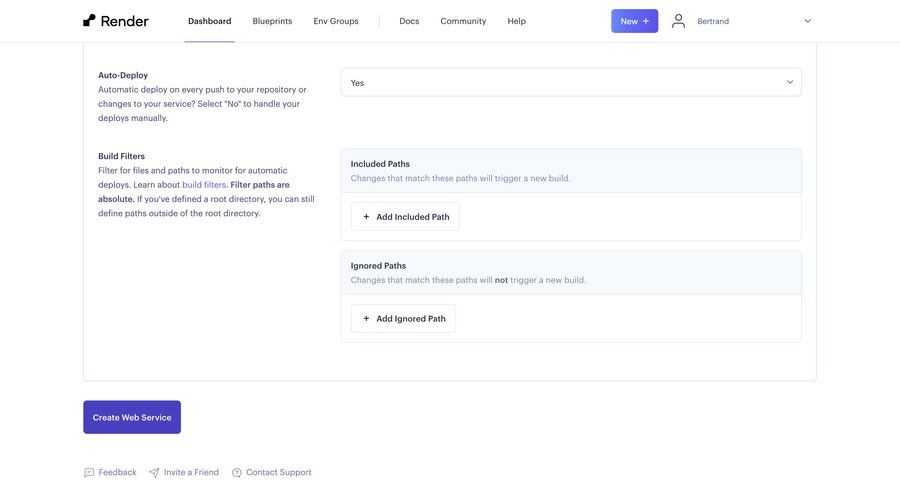
Task: Click the Auto-Deploy dropdown chevron arrow
Action: pyautogui.click(x=789, y=82)
